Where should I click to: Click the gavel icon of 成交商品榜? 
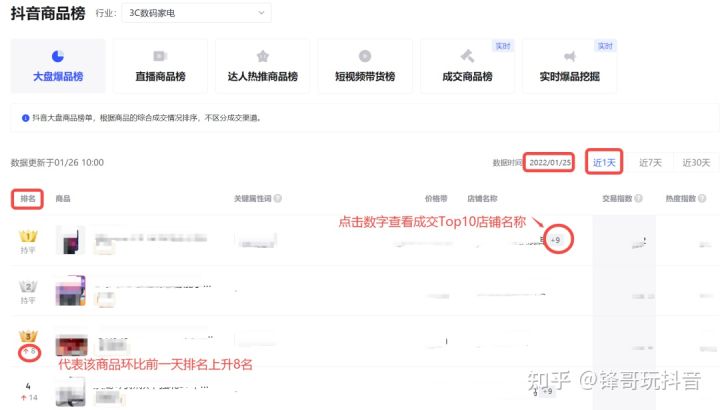pyautogui.click(x=467, y=56)
